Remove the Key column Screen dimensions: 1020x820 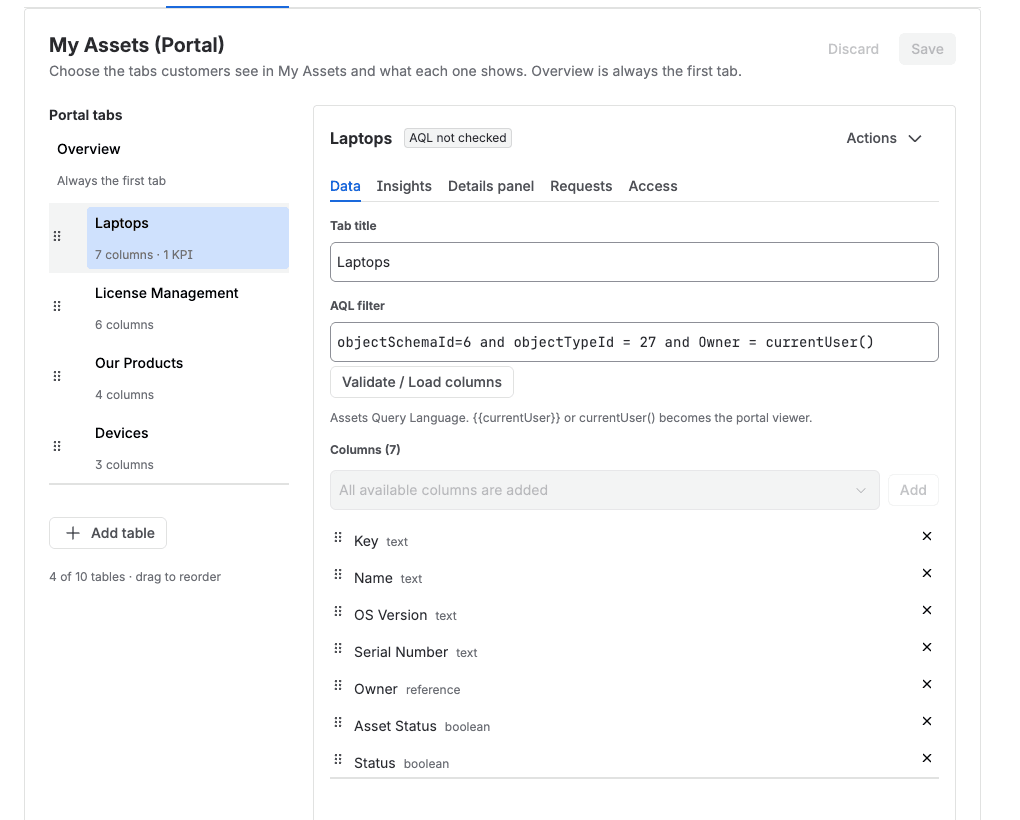point(927,536)
